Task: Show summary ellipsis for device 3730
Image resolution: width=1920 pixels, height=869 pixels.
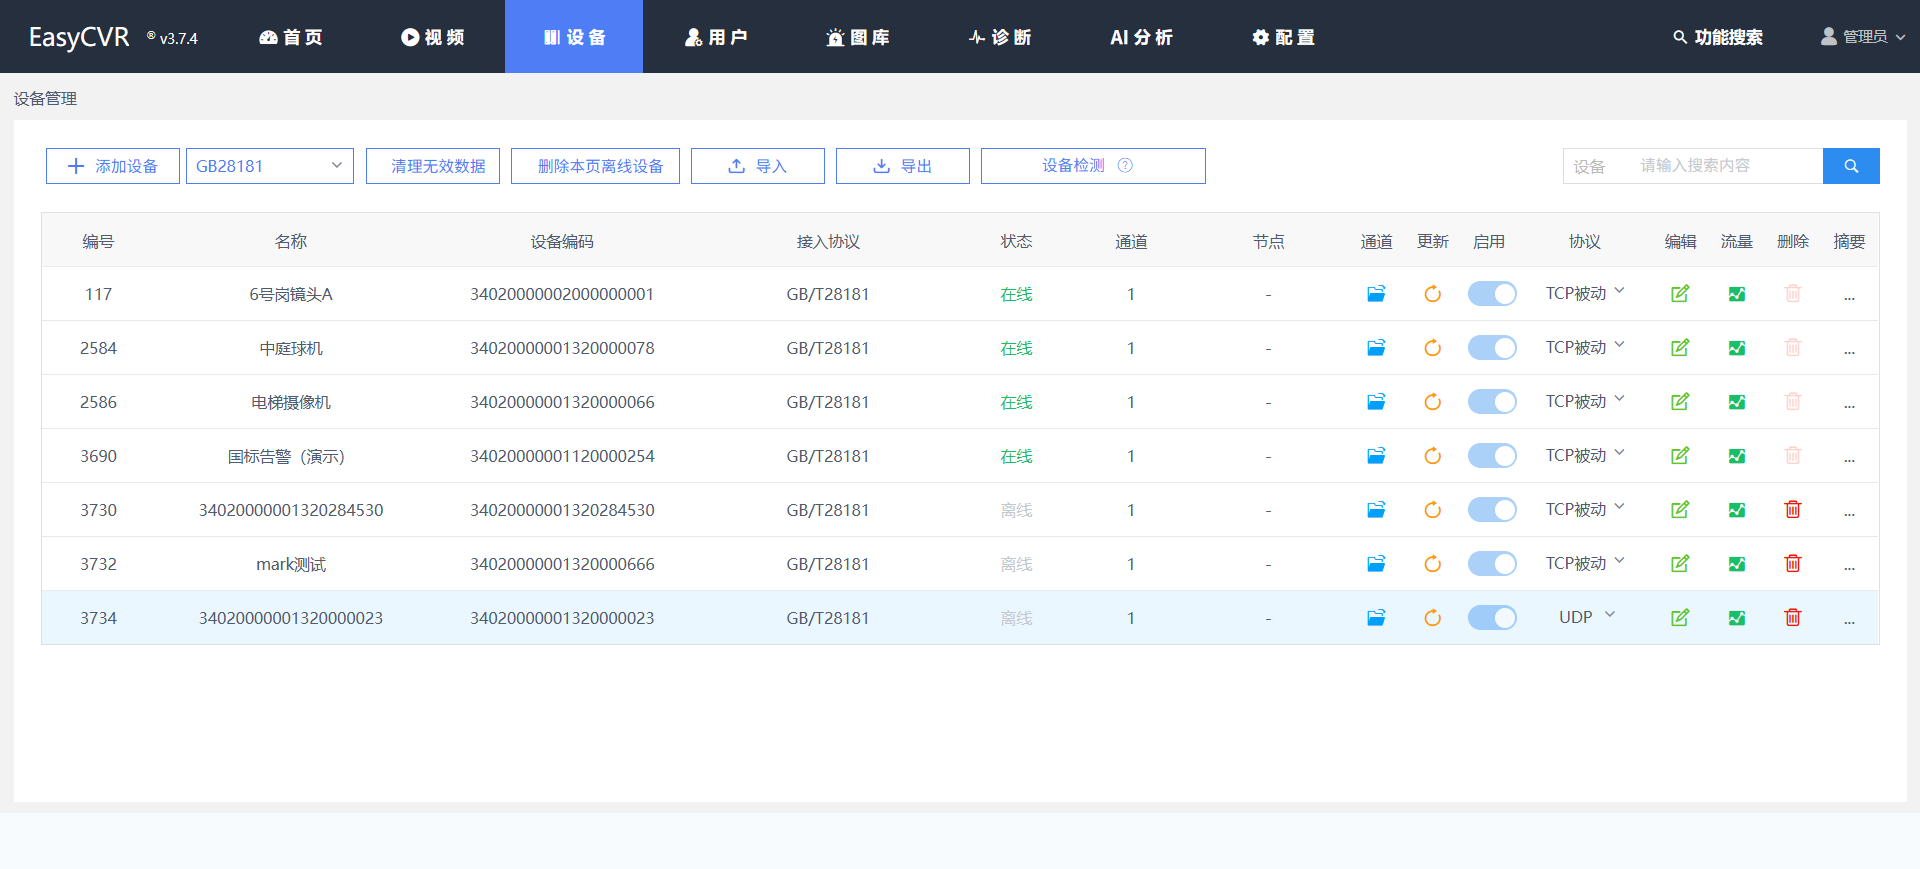Action: [1849, 511]
